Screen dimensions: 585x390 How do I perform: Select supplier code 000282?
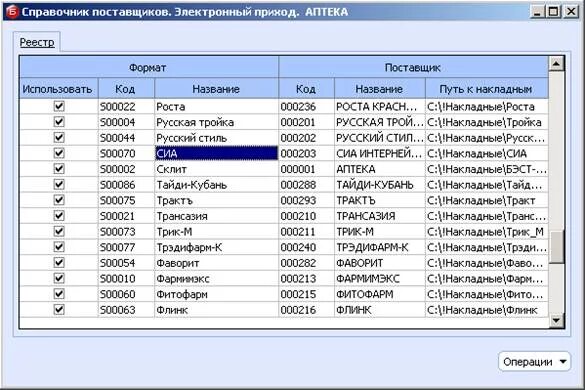306,263
